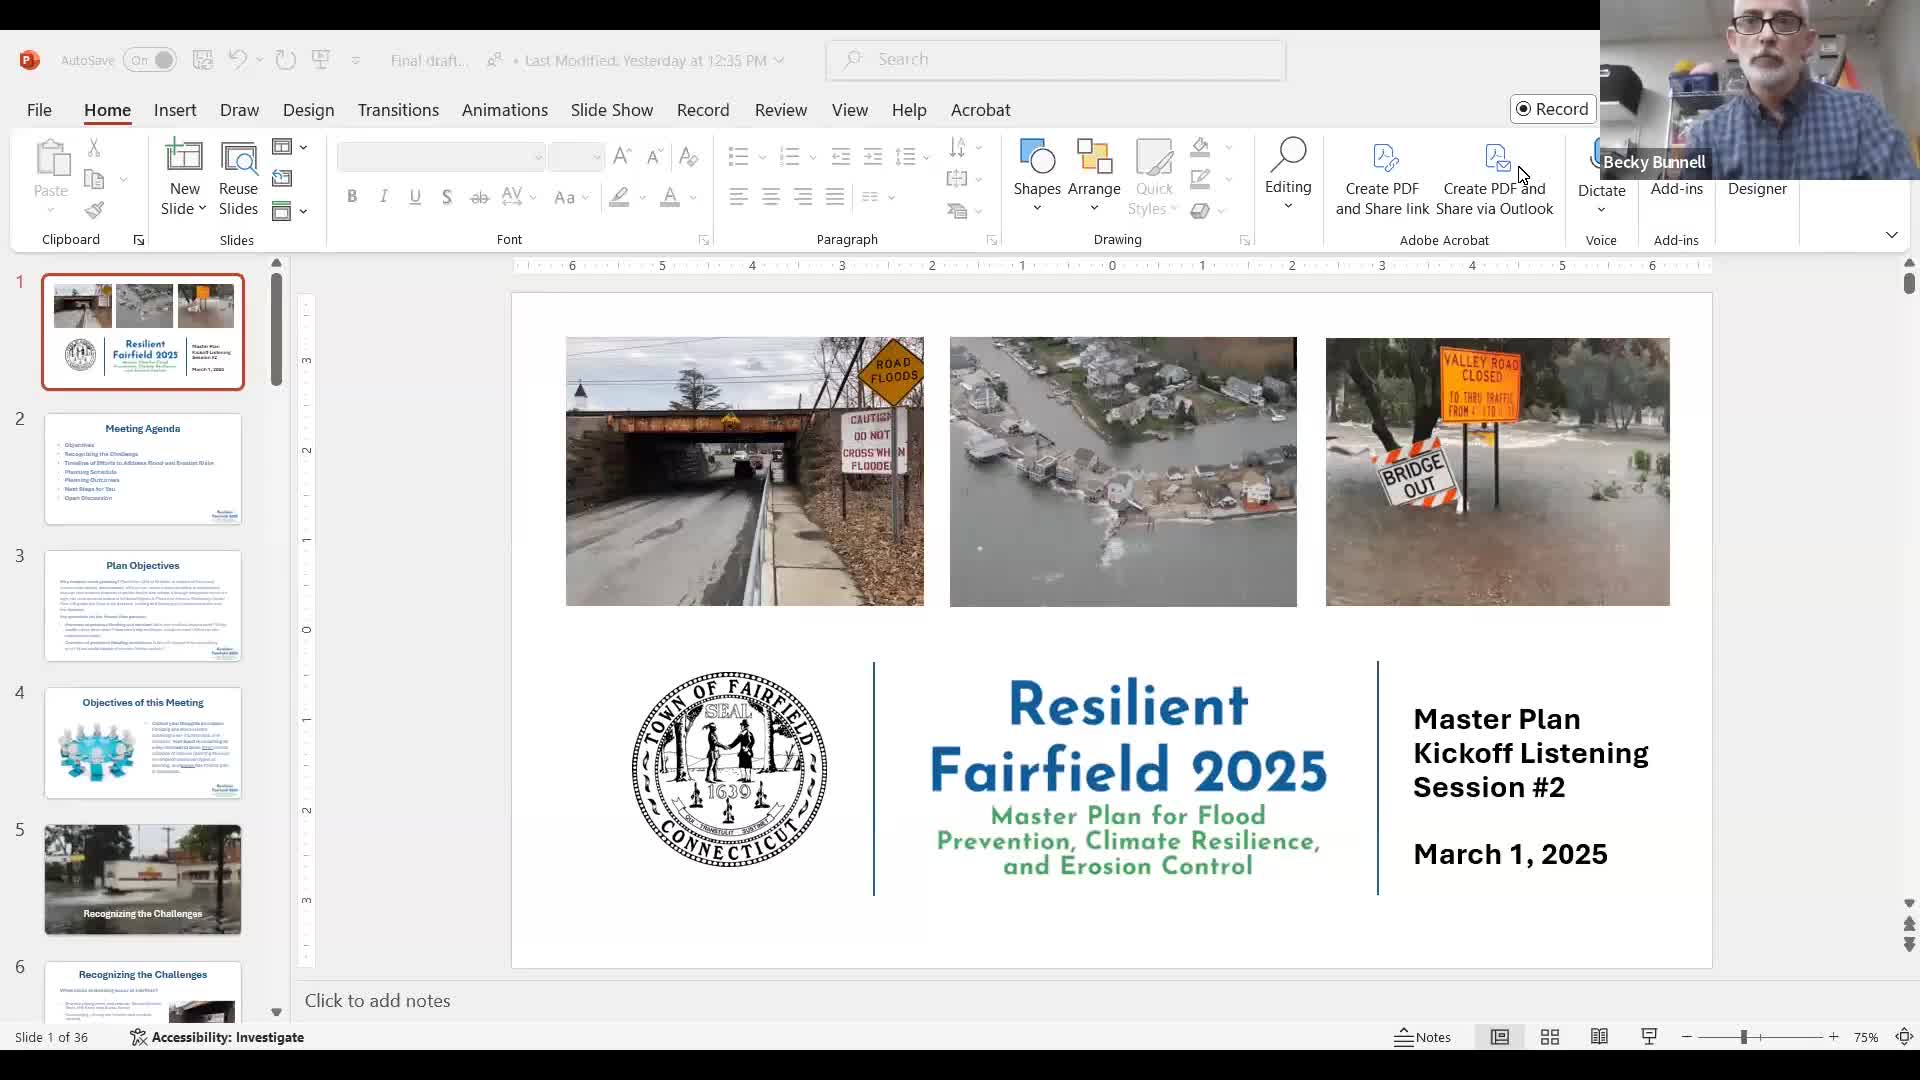Switch to the Design tab
This screenshot has height=1080, width=1920.
(x=308, y=110)
